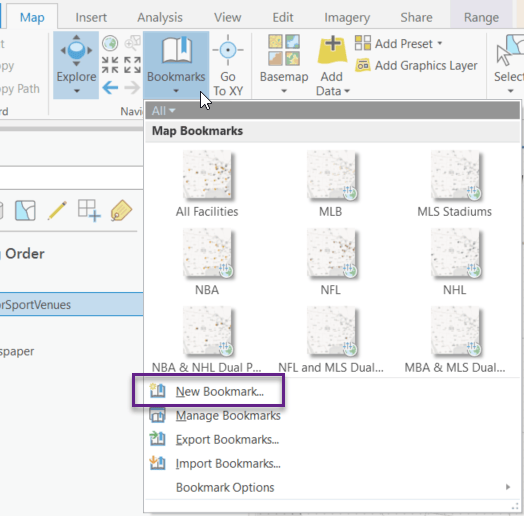Zoom to MBA & MLS Dual bookmark
Image resolution: width=524 pixels, height=516 pixels.
point(455,340)
